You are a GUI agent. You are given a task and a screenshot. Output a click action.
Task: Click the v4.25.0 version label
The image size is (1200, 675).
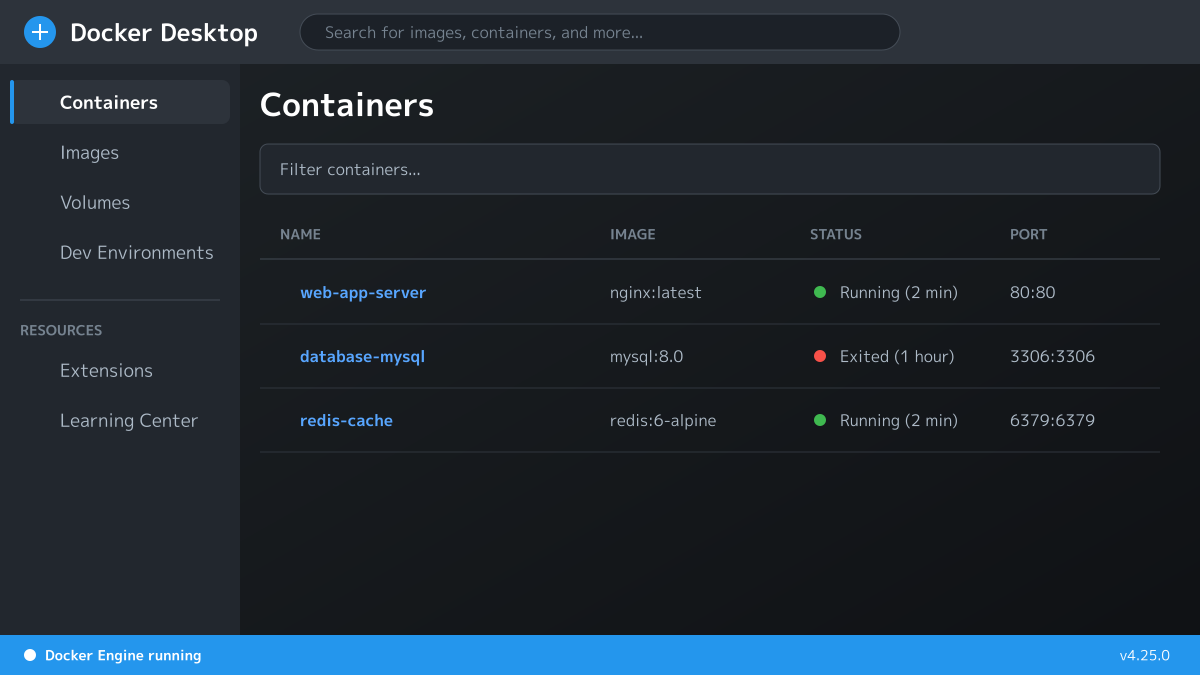click(1145, 655)
